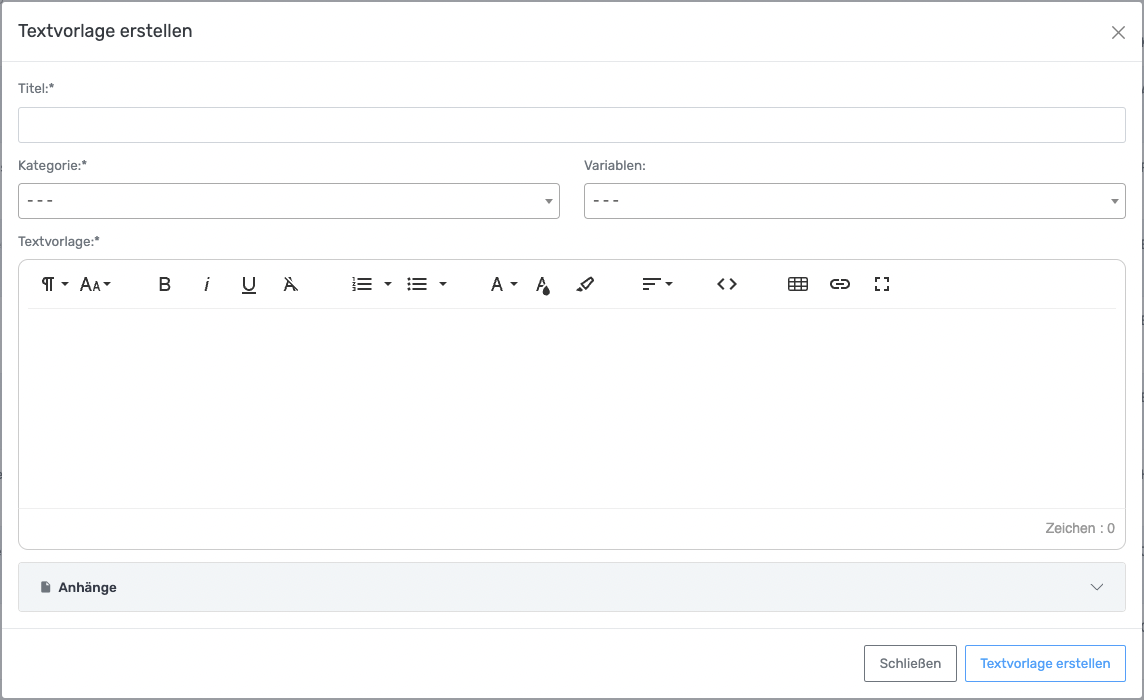The width and height of the screenshot is (1144, 700).
Task: Click into the Titel input field
Action: pyautogui.click(x=572, y=125)
